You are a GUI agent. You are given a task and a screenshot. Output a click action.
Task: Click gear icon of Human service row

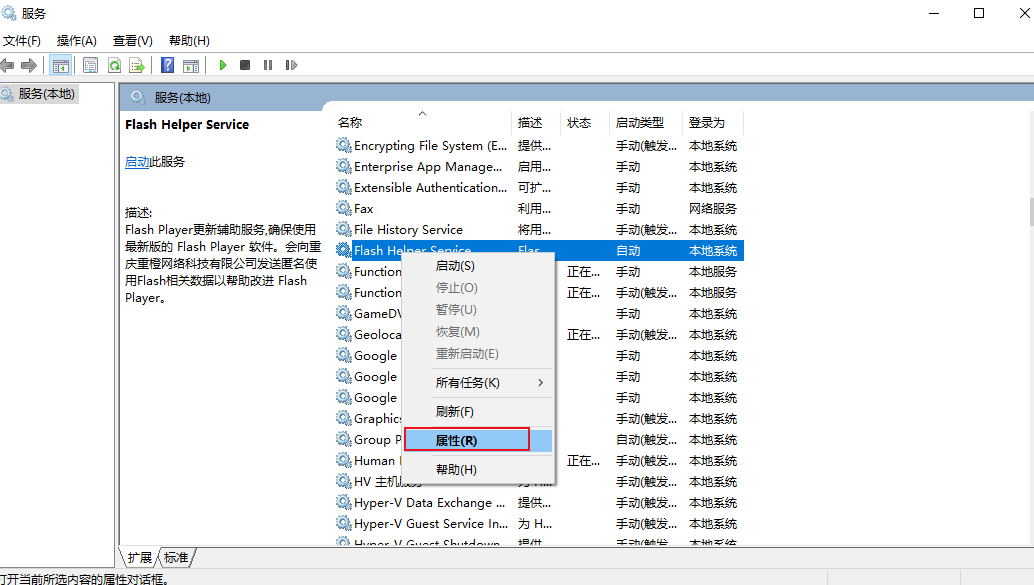click(x=343, y=460)
